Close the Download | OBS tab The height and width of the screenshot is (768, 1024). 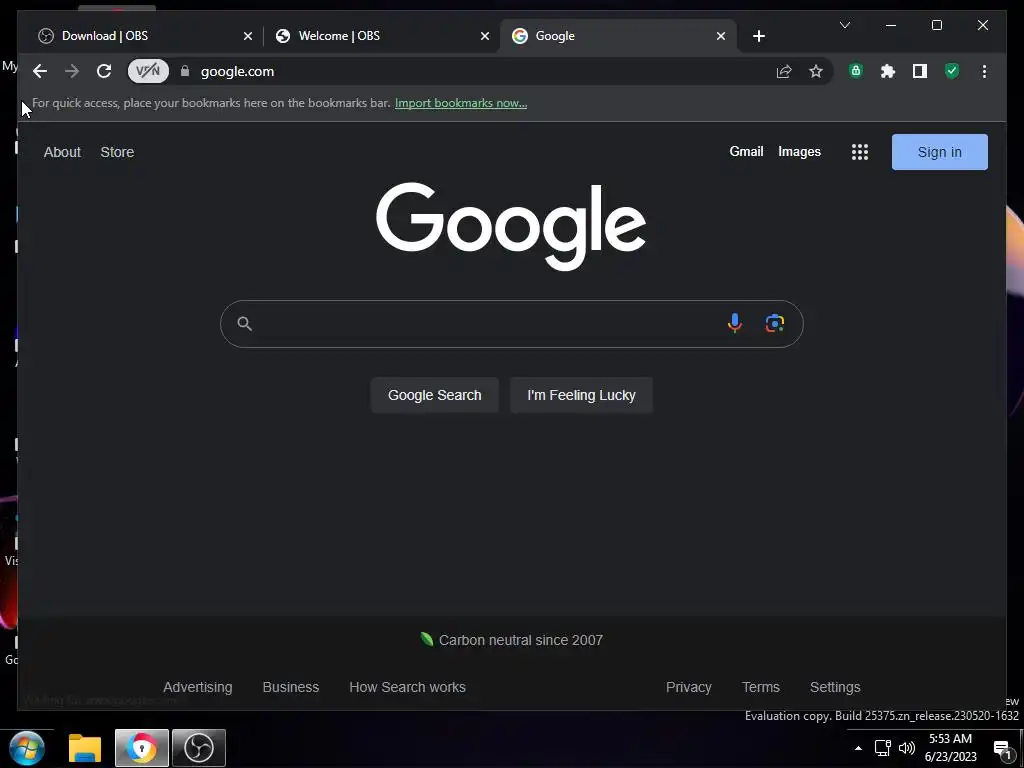coord(248,36)
